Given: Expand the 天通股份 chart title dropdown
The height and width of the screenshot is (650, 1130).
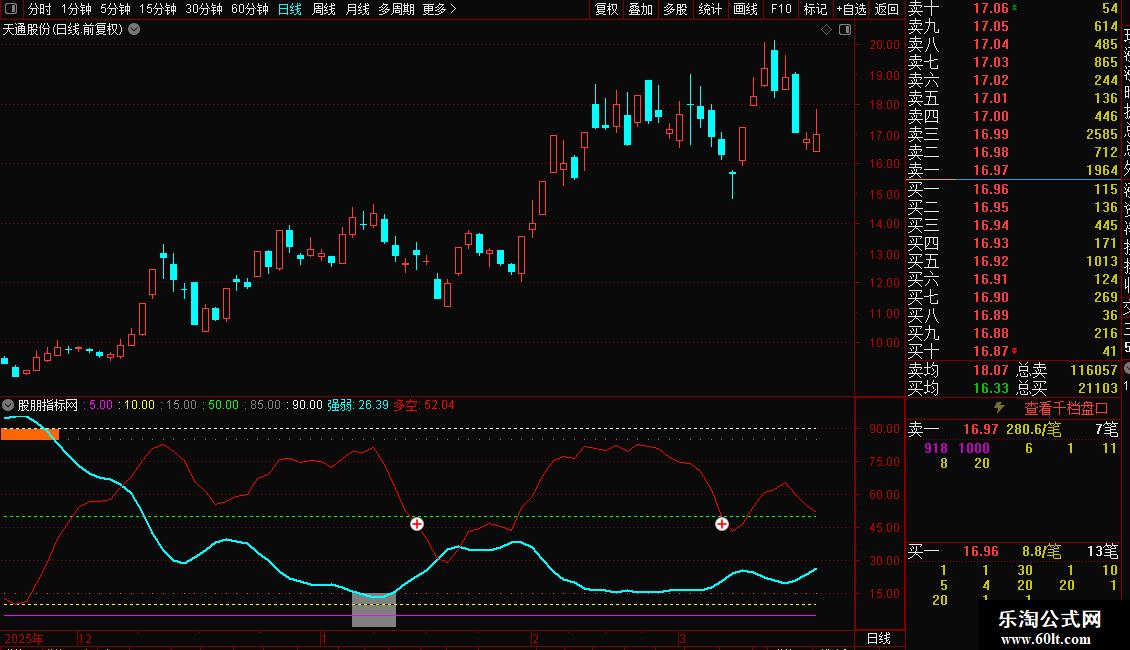Looking at the screenshot, I should [x=134, y=29].
